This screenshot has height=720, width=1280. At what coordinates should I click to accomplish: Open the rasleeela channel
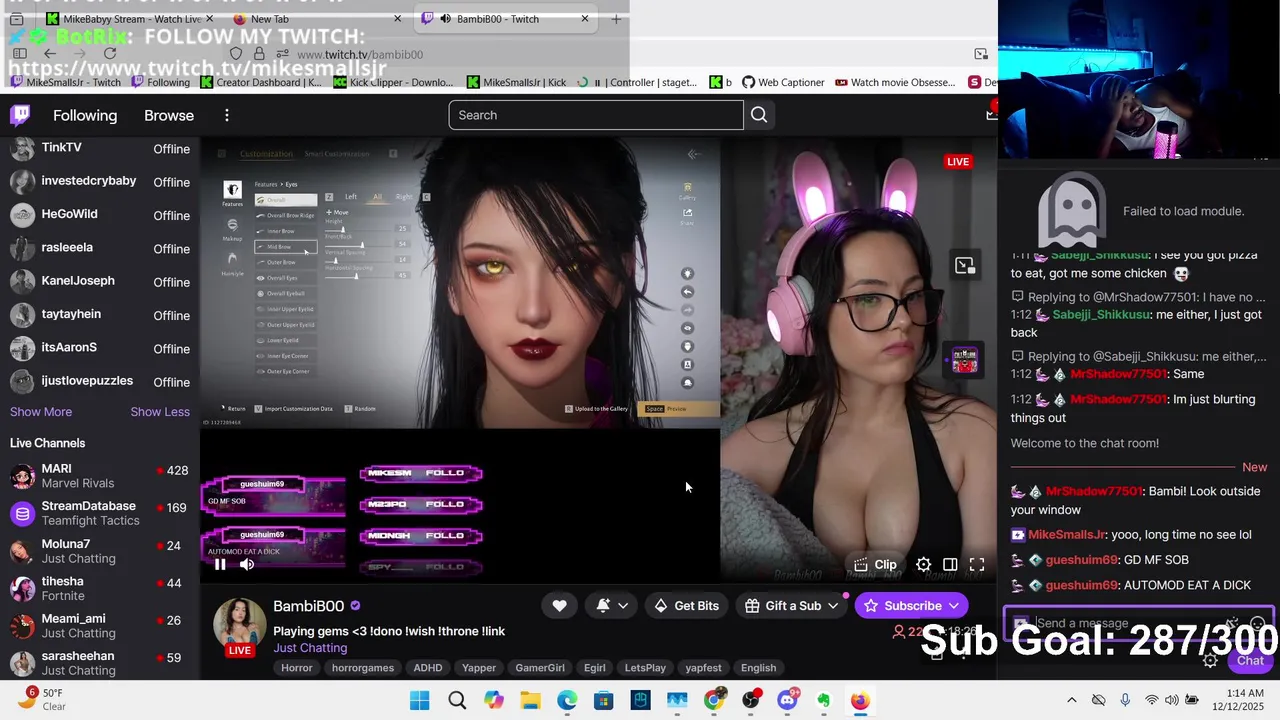coord(100,248)
